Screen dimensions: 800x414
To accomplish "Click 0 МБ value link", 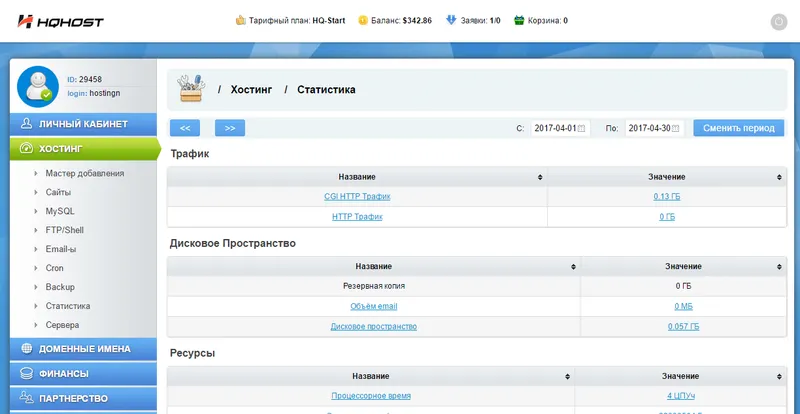I will [x=683, y=307].
